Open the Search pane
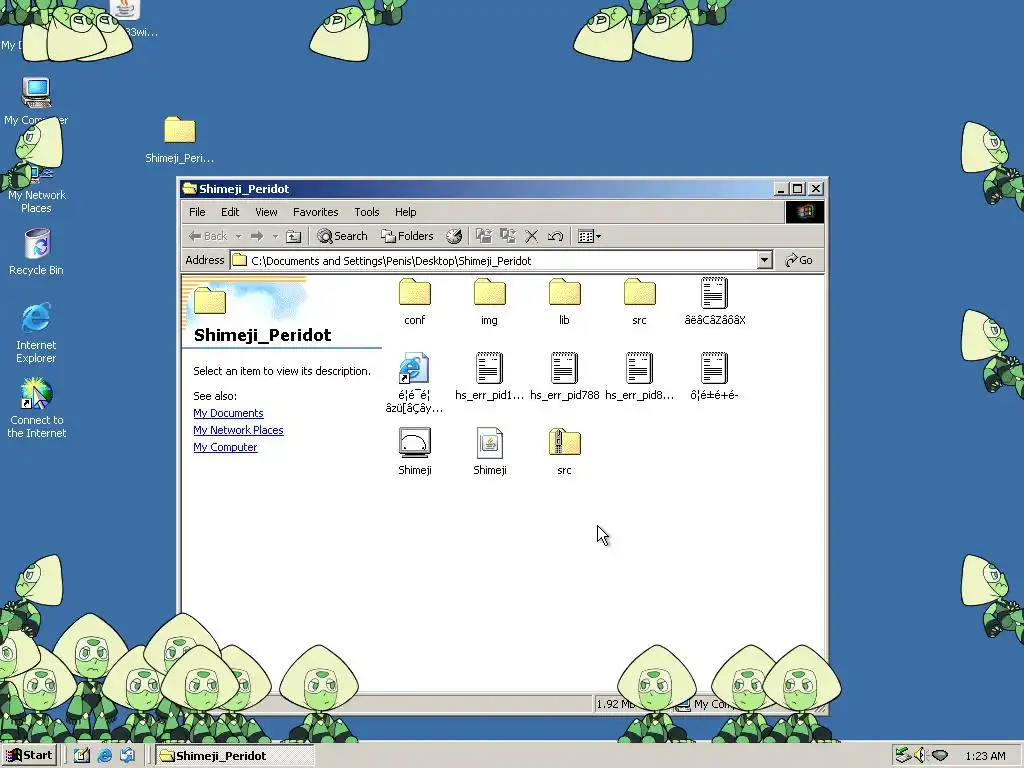This screenshot has height=768, width=1024. tap(342, 236)
